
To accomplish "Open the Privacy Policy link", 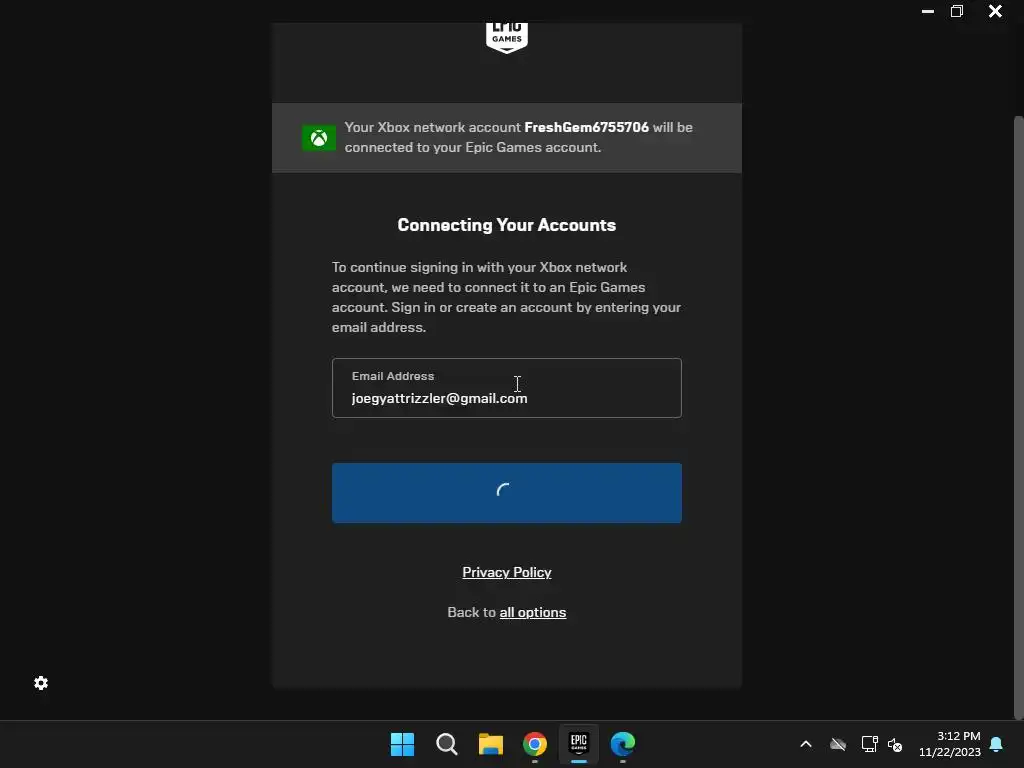I will click(507, 572).
